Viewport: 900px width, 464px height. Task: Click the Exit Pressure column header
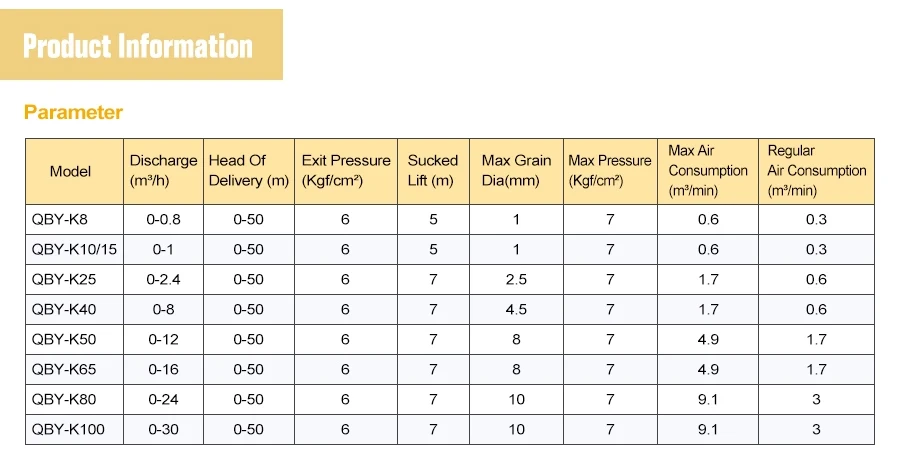(x=346, y=171)
